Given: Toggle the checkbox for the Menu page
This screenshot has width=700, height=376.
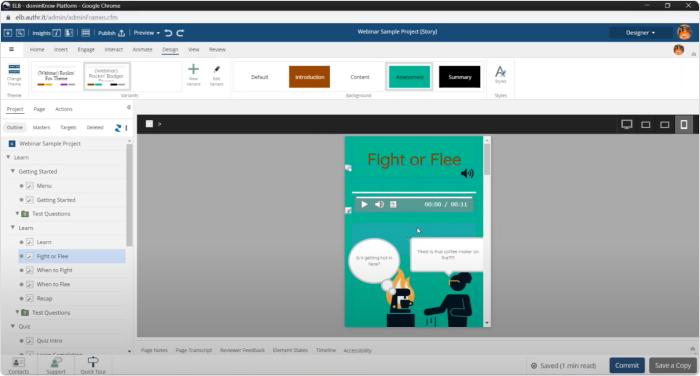Looking at the screenshot, I should [x=30, y=186].
